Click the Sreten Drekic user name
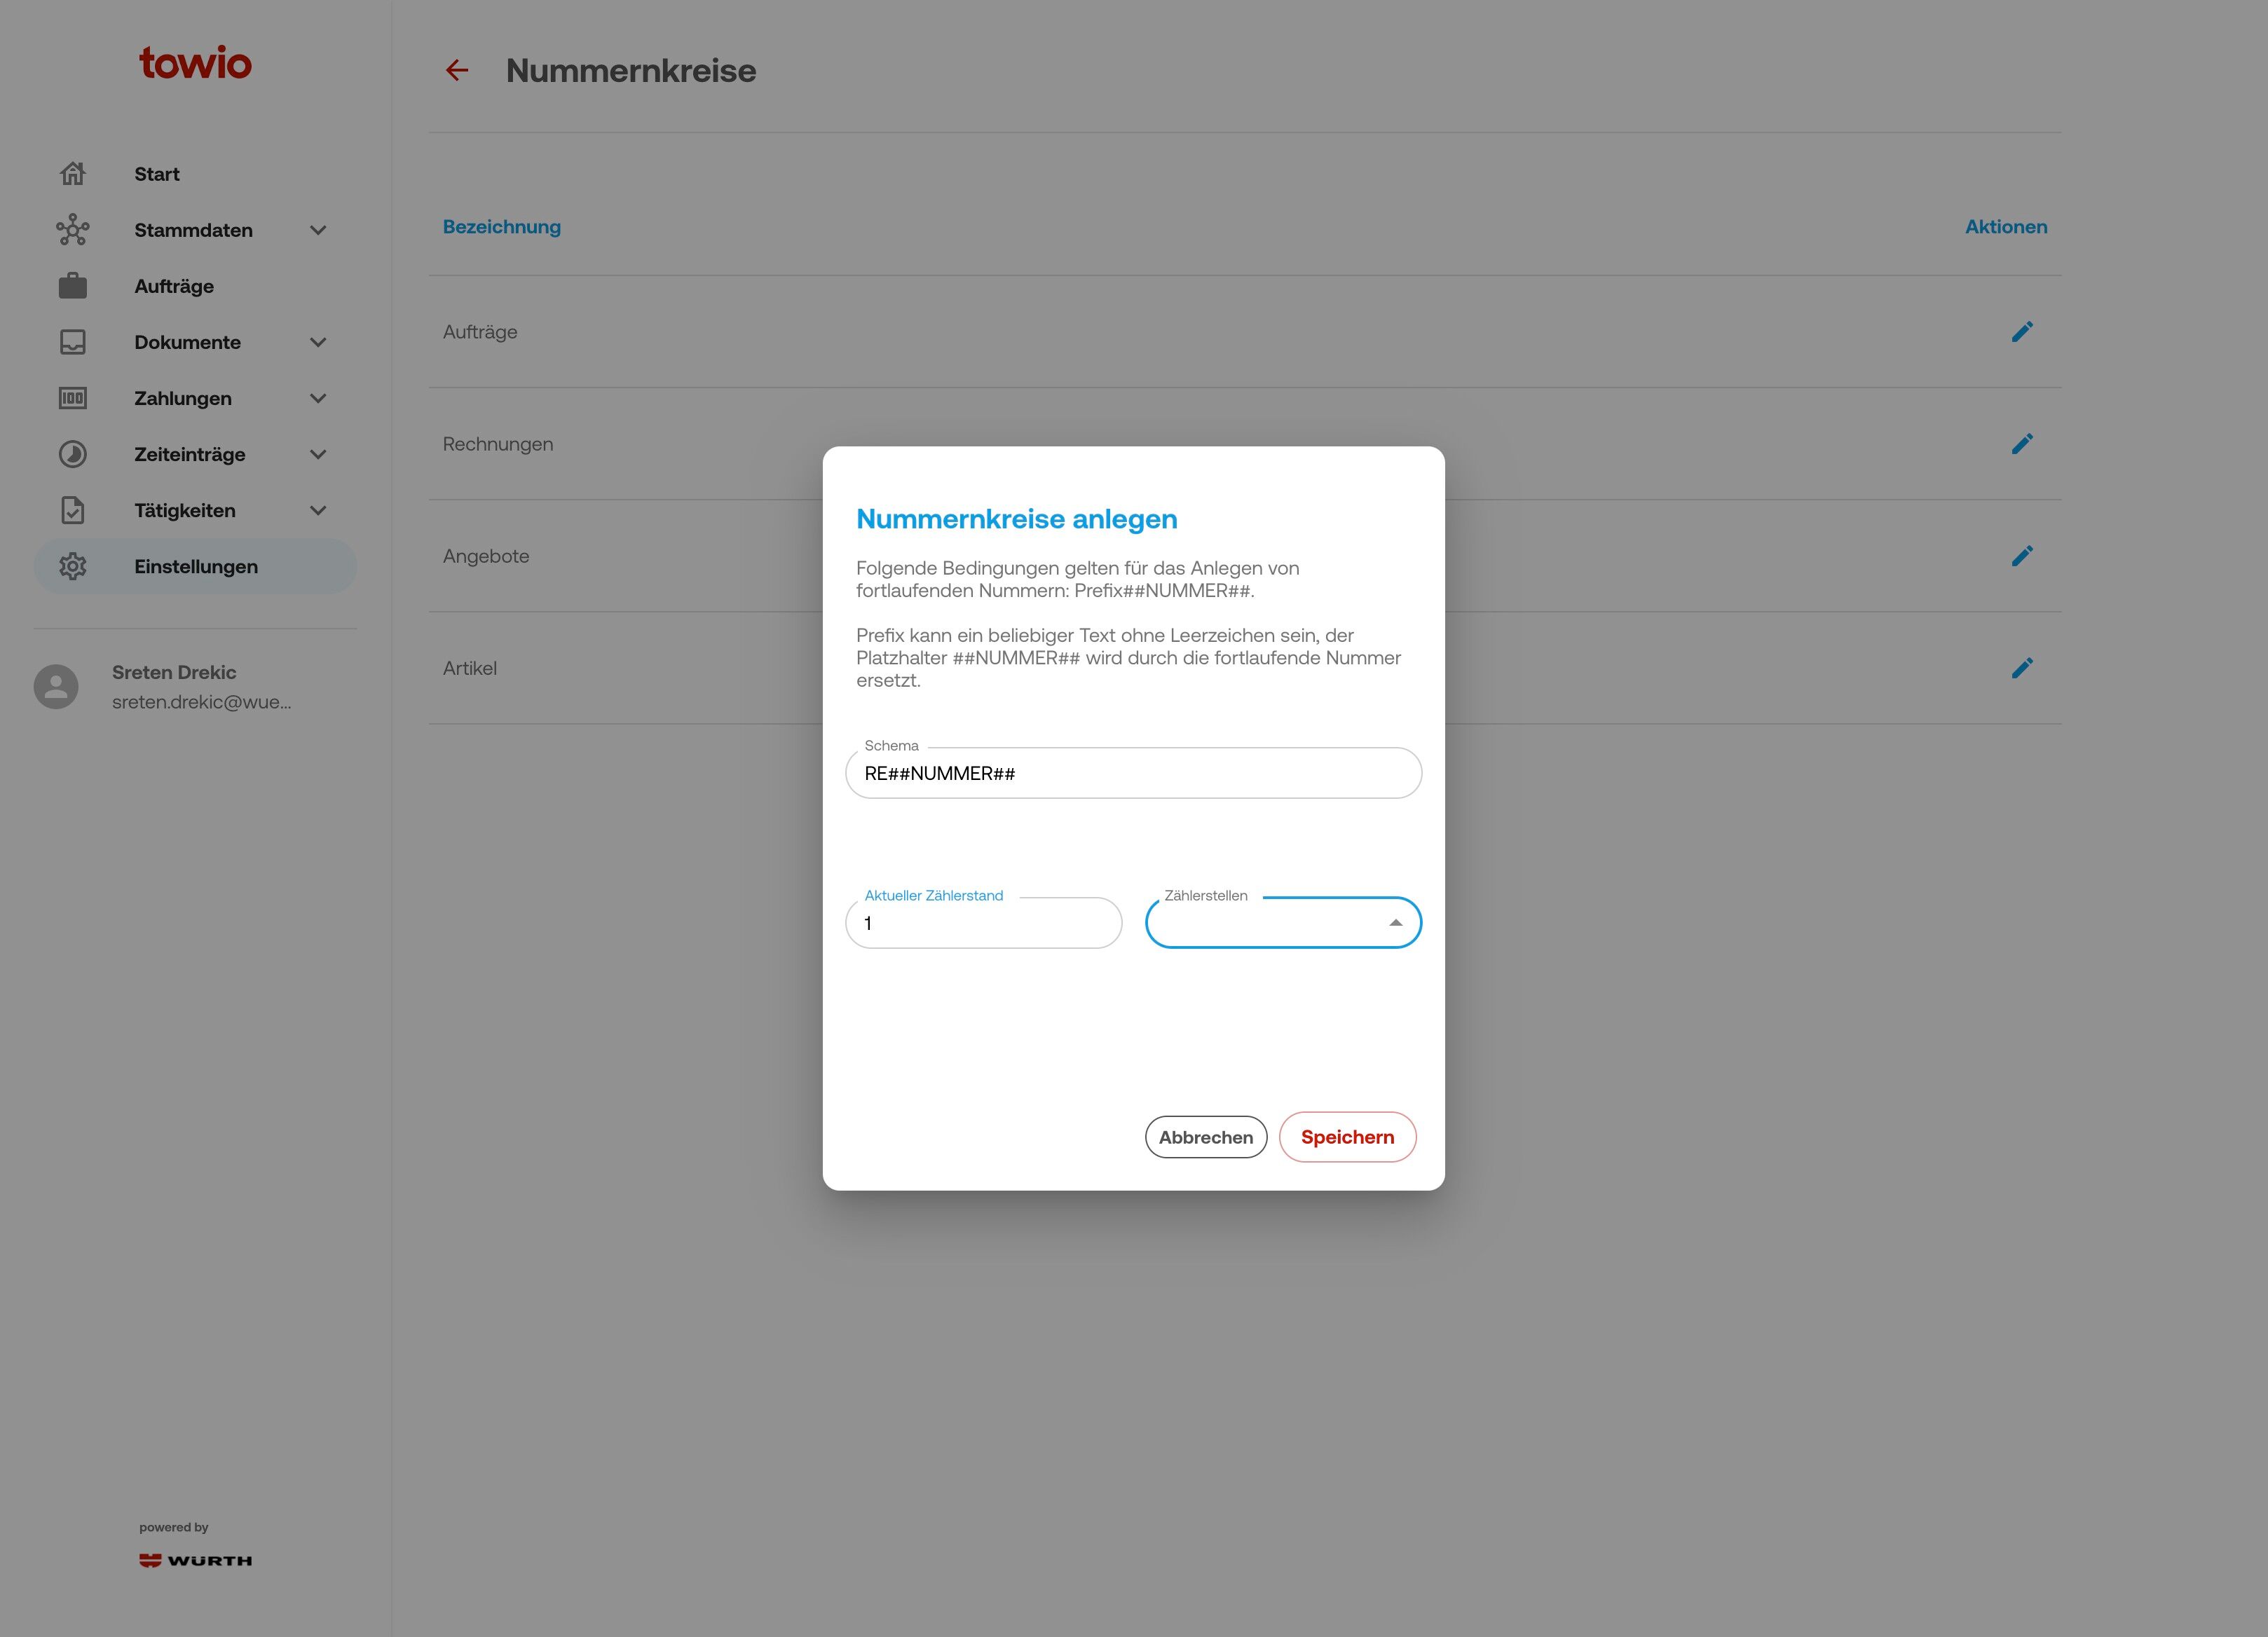Image resolution: width=2268 pixels, height=1637 pixels. tap(174, 672)
